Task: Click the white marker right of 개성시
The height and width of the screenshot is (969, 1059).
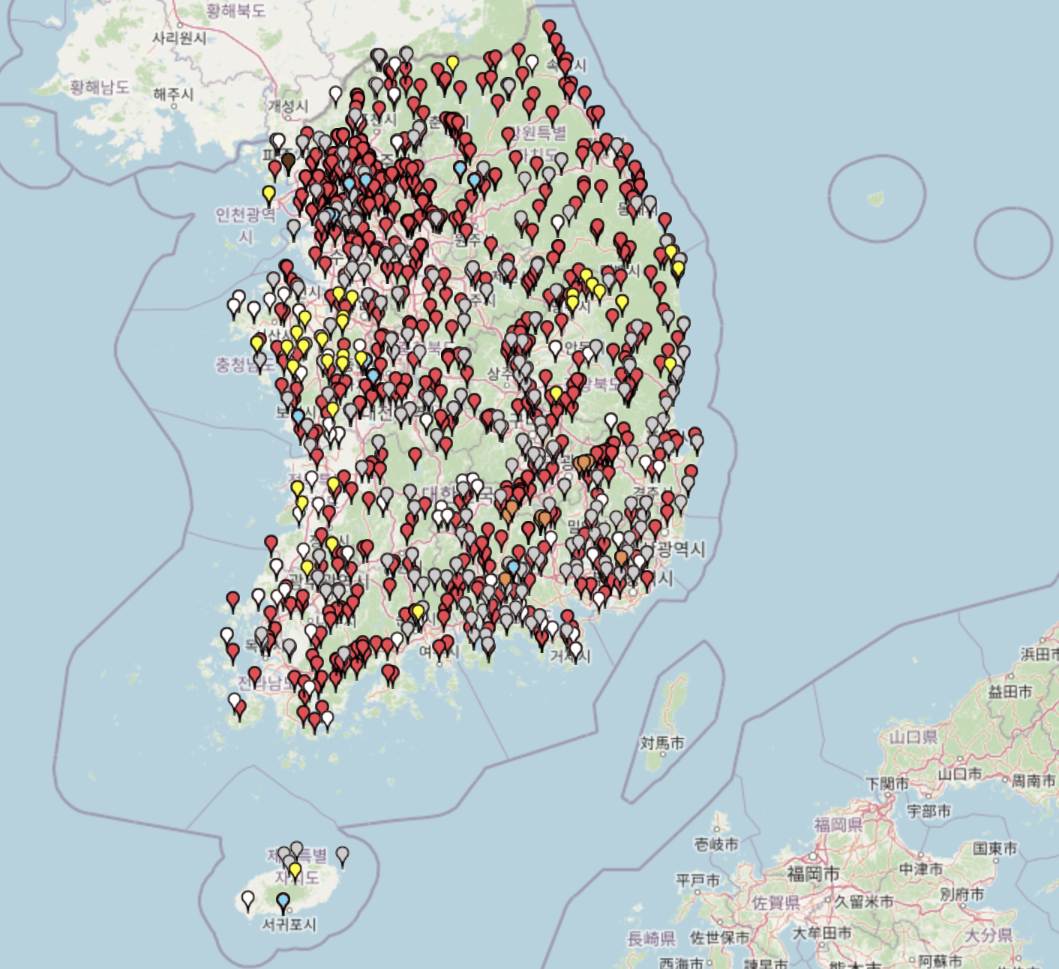Action: point(336,94)
